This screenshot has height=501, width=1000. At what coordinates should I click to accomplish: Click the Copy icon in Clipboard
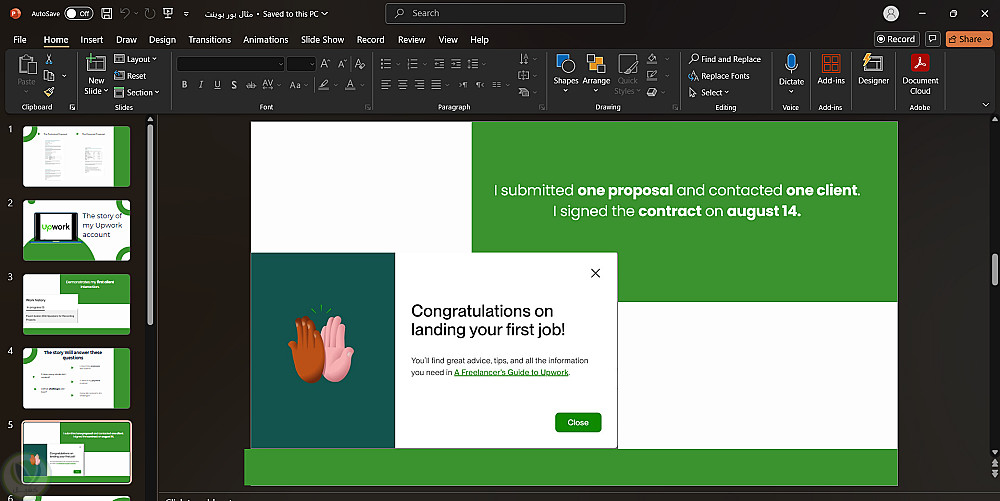pyautogui.click(x=49, y=76)
